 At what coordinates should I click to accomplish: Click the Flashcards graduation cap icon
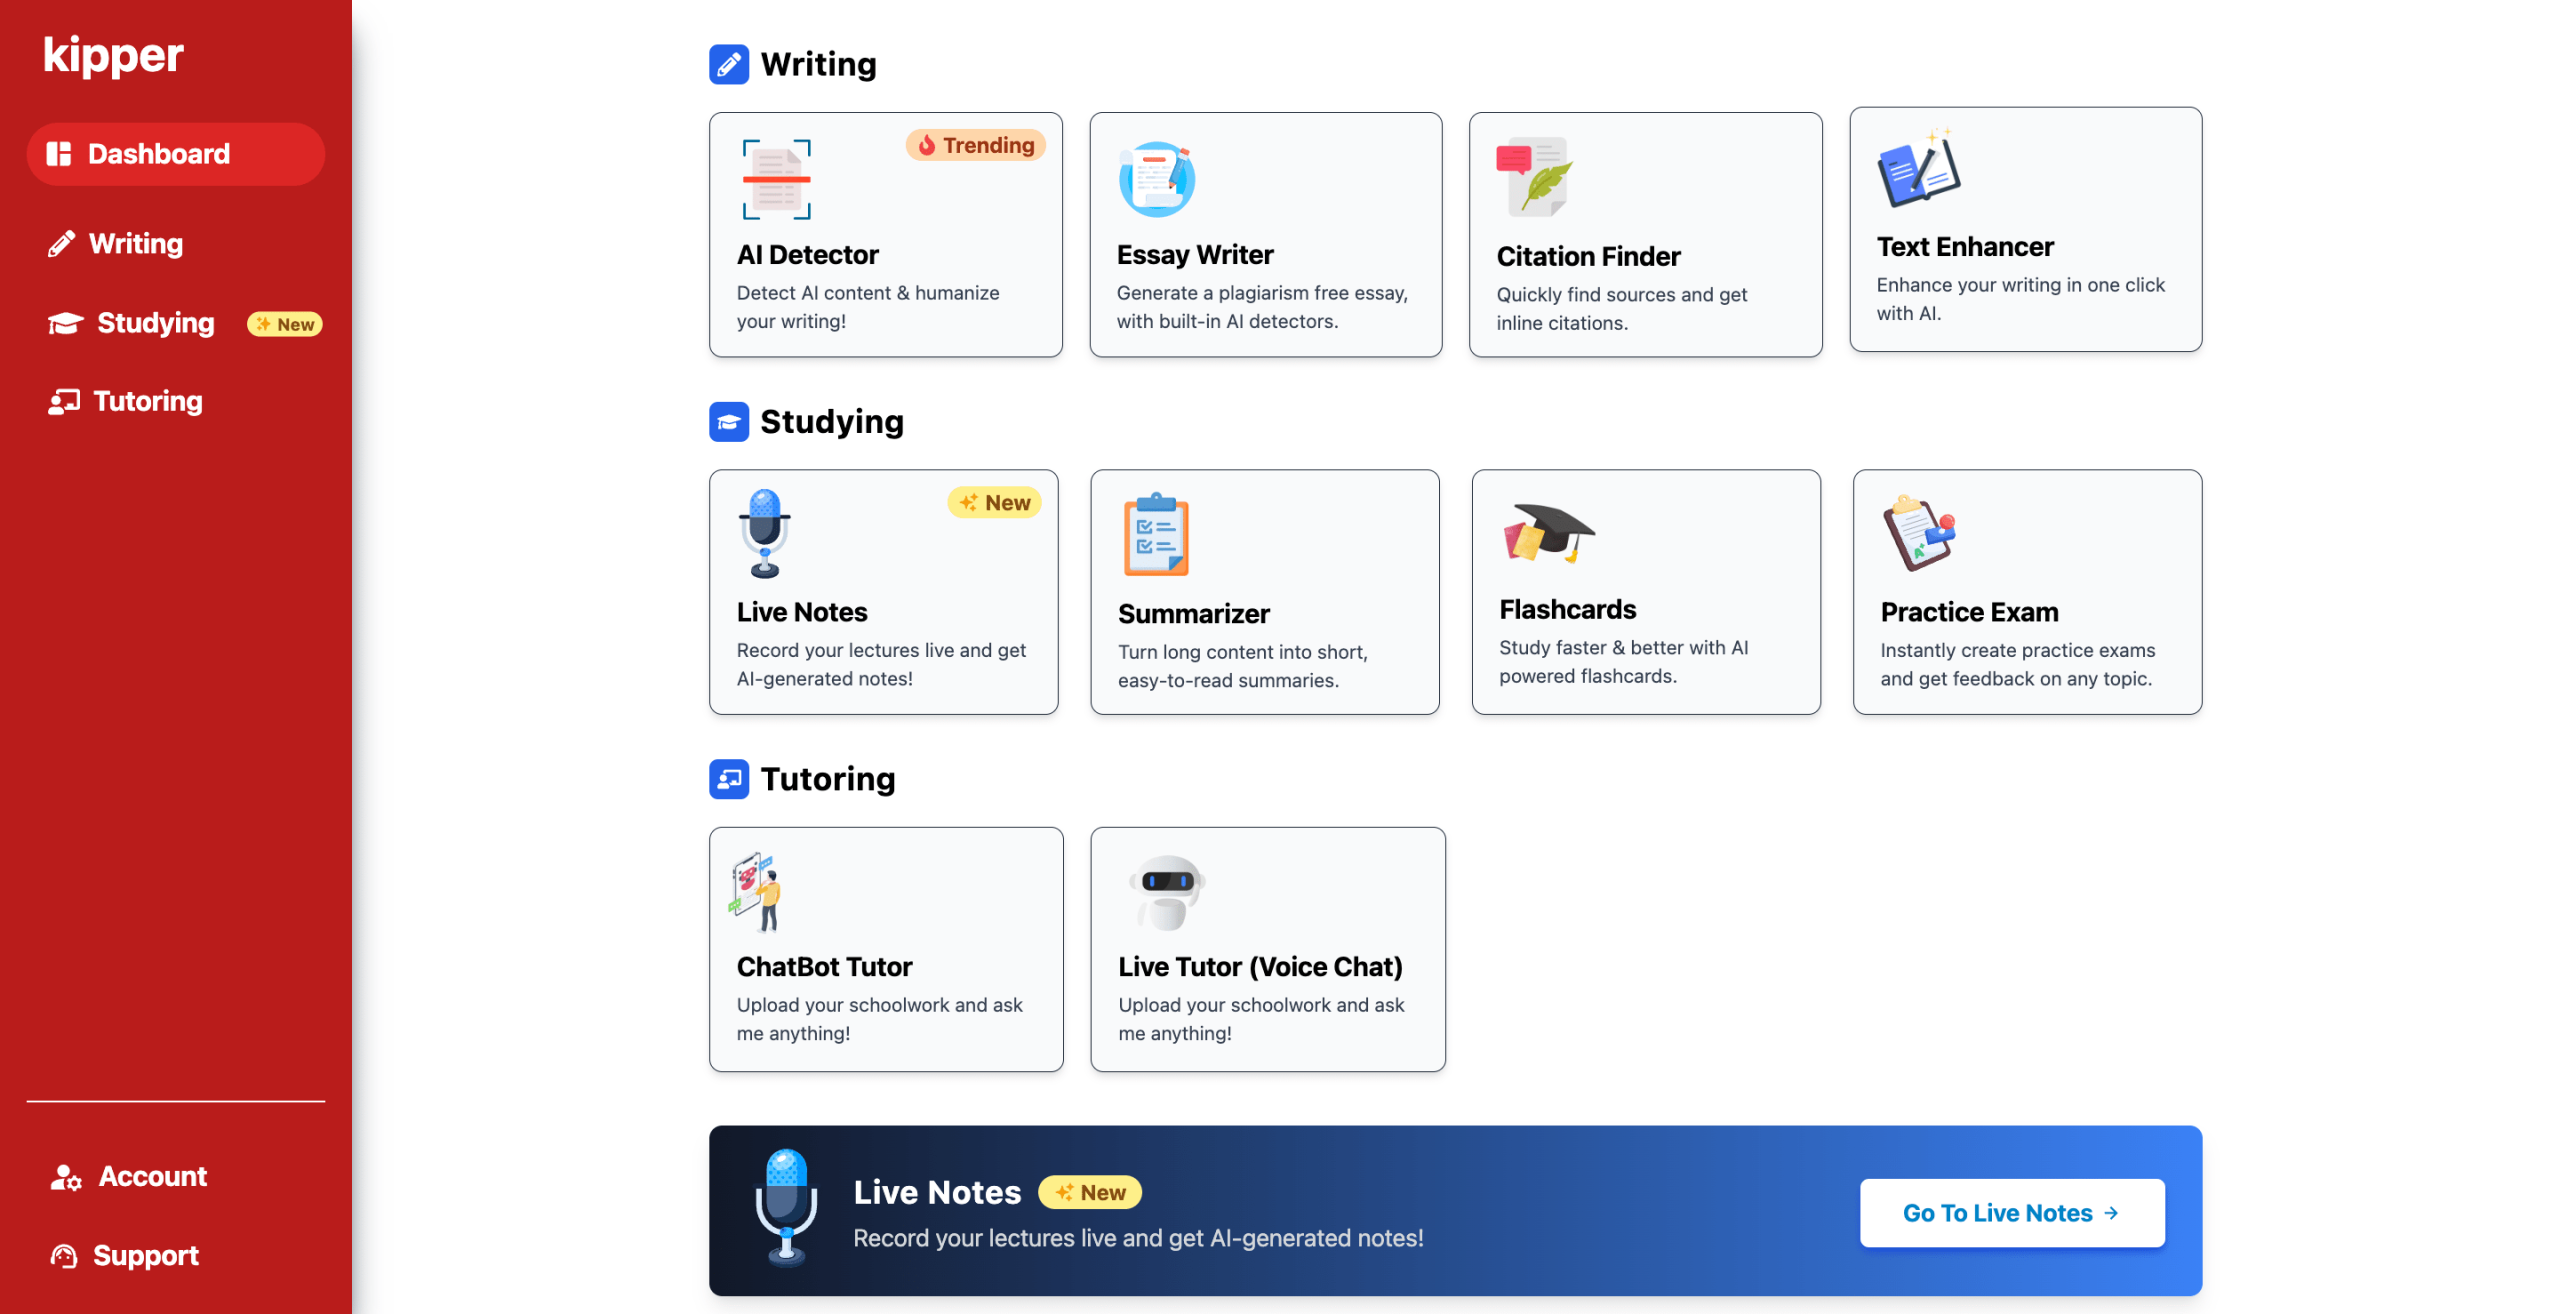(x=1548, y=533)
